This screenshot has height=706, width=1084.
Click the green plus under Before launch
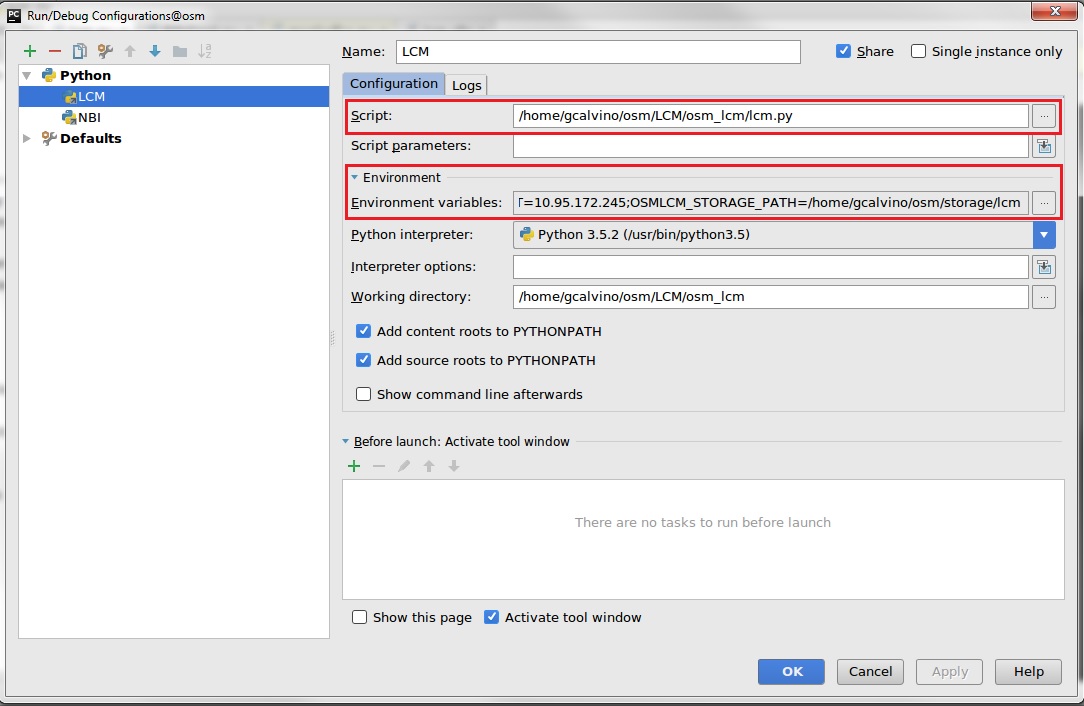354,466
